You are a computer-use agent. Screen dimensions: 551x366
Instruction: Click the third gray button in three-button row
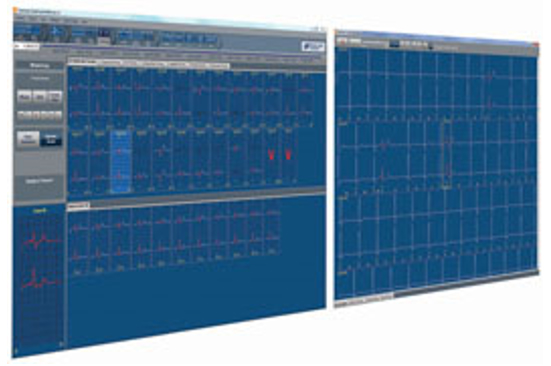(55, 97)
